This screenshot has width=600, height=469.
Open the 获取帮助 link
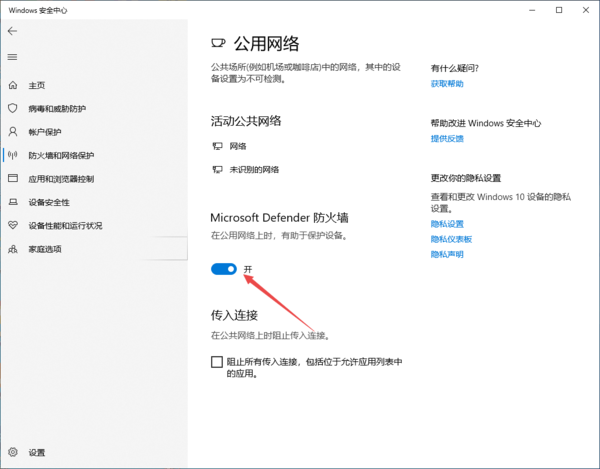(x=447, y=84)
